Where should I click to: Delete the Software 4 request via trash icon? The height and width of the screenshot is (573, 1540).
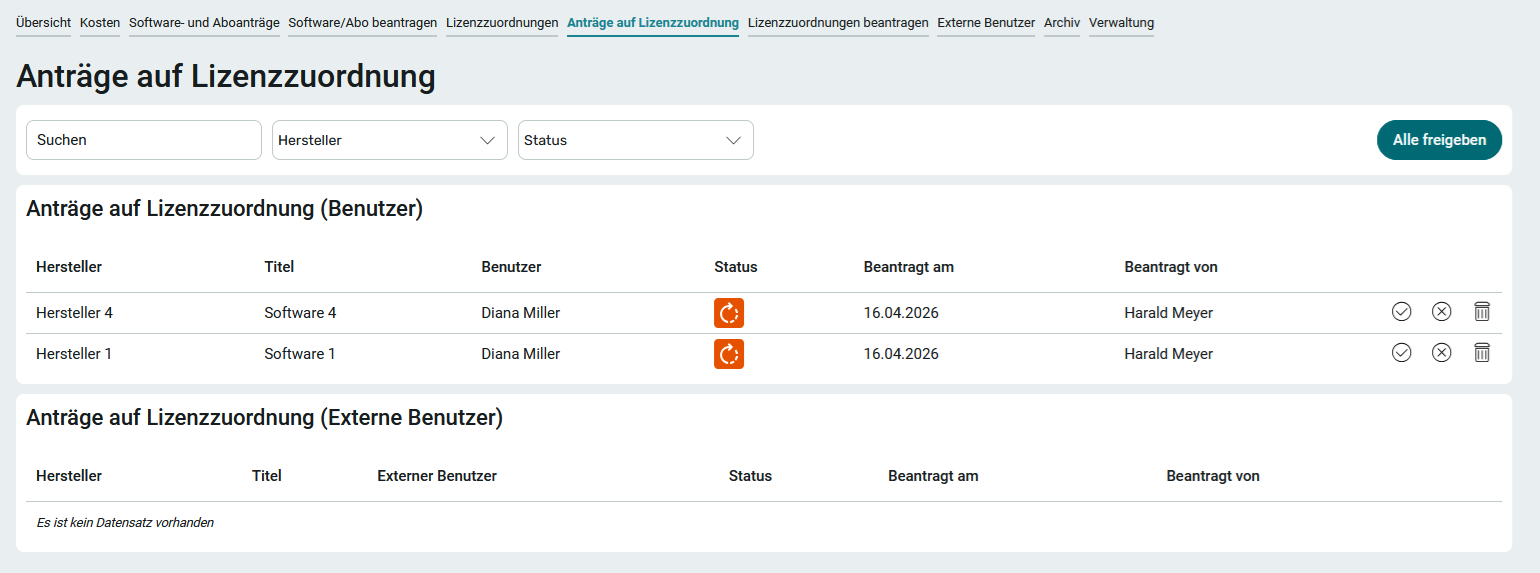point(1482,312)
